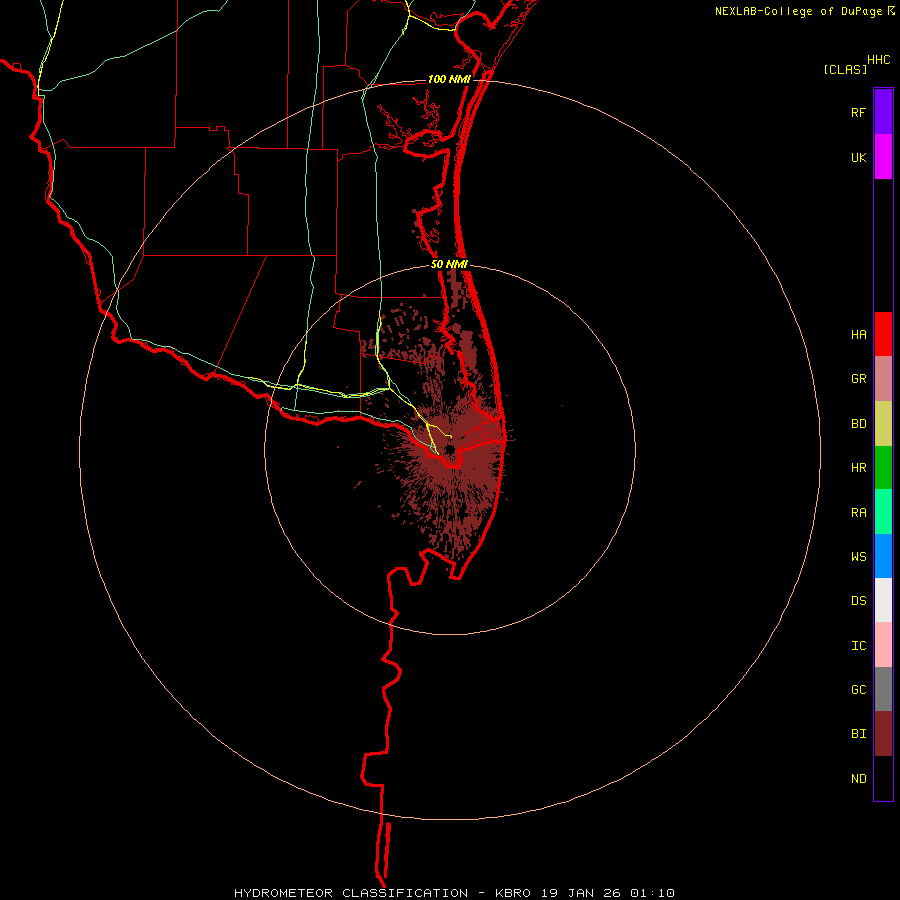900x900 pixels.
Task: Click the ND legend label
Action: coord(858,779)
